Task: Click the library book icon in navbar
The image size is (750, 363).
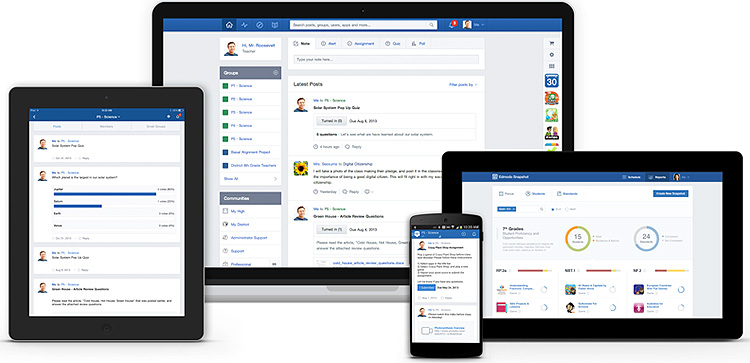Action: (275, 25)
